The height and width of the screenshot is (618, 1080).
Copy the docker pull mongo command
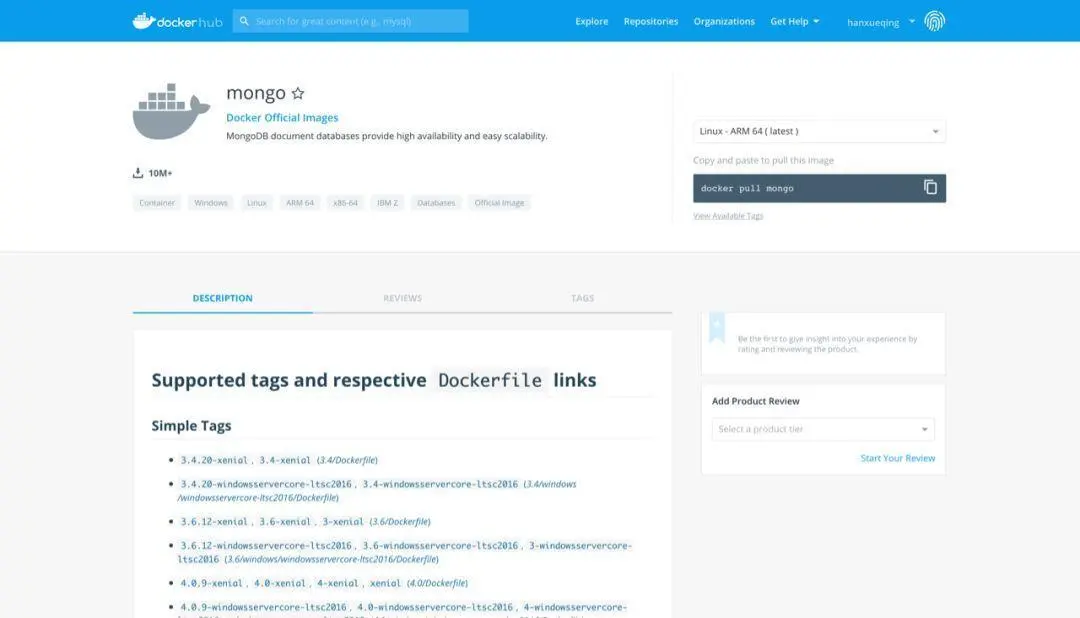[x=930, y=187]
